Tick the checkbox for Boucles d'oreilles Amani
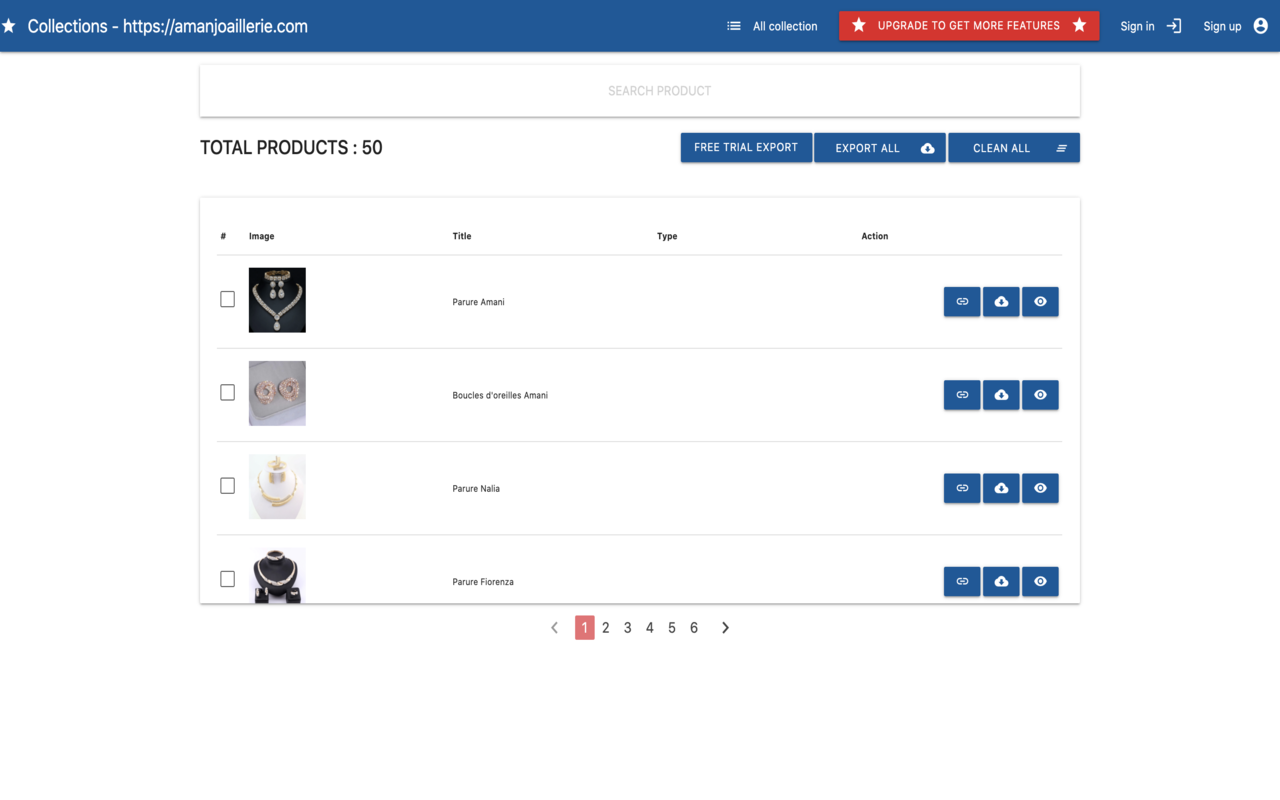This screenshot has height=800, width=1280. pyautogui.click(x=227, y=392)
